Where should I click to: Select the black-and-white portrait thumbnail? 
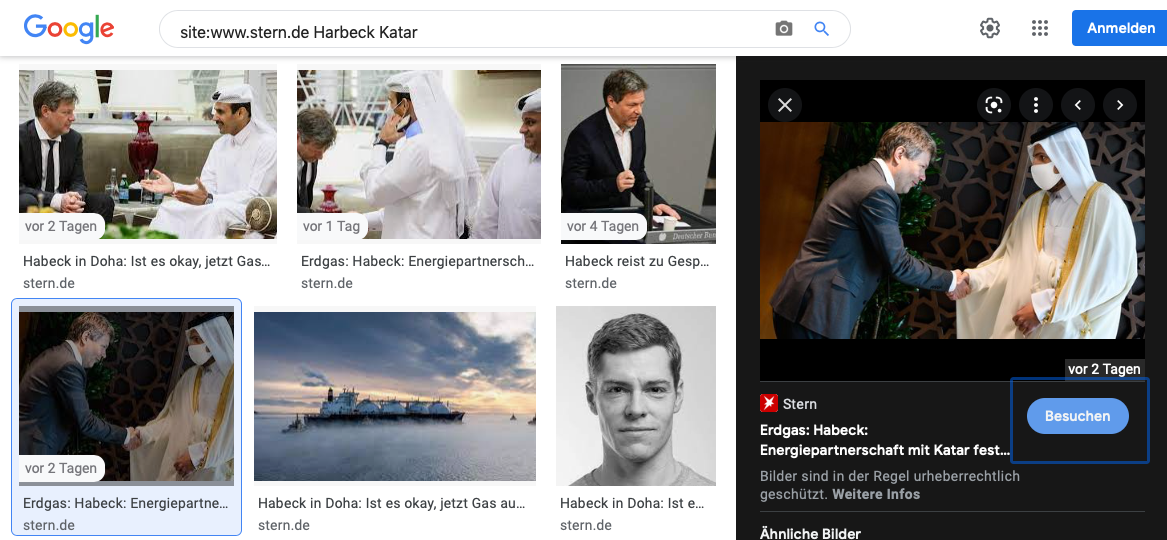636,396
